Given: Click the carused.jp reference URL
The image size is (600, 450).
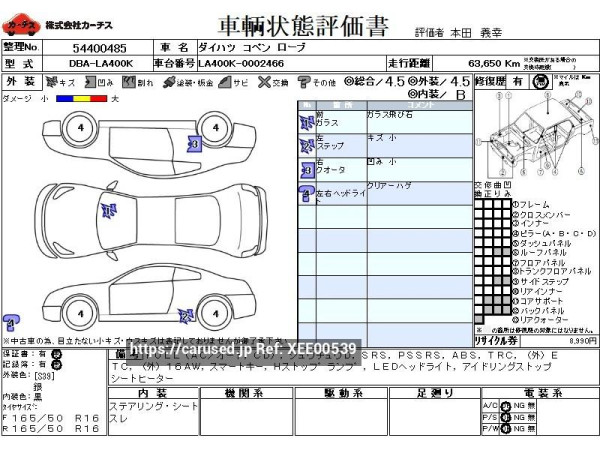Looking at the screenshot, I should 243,349.
